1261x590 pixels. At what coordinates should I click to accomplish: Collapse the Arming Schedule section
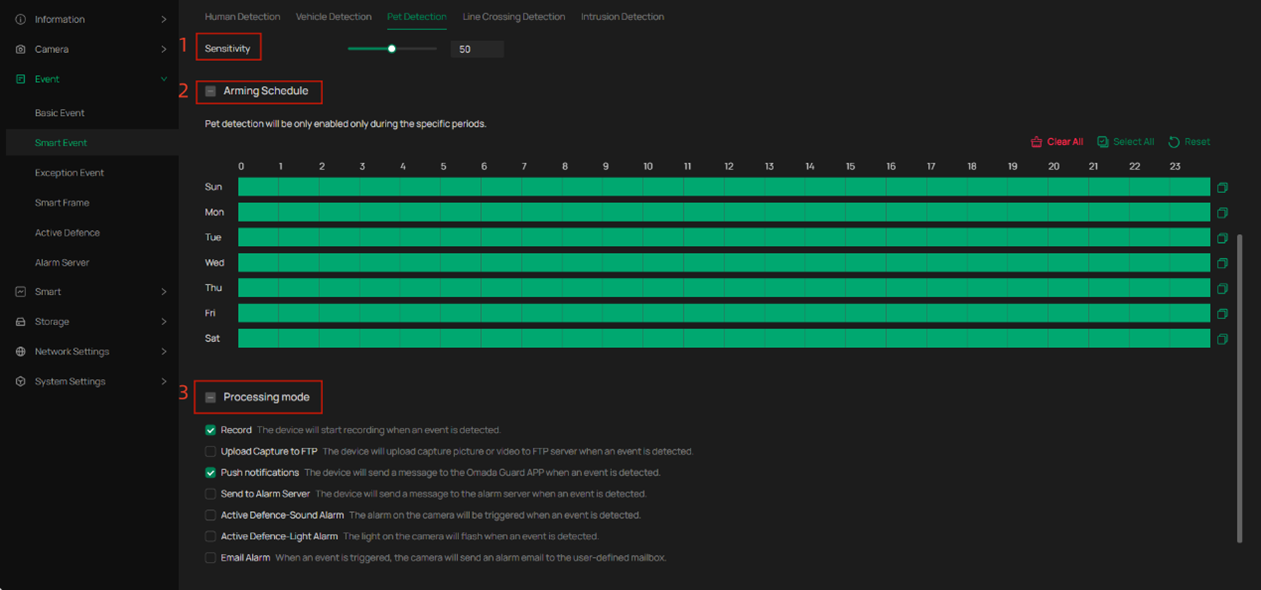[x=210, y=91]
